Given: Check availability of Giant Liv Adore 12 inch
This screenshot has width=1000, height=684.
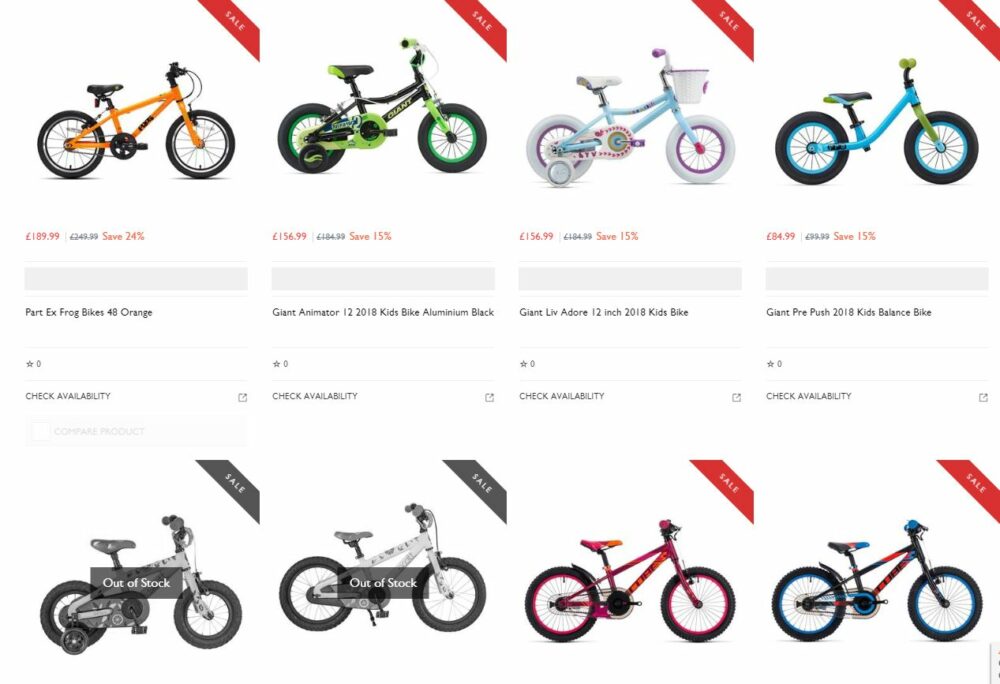Looking at the screenshot, I should 561,396.
